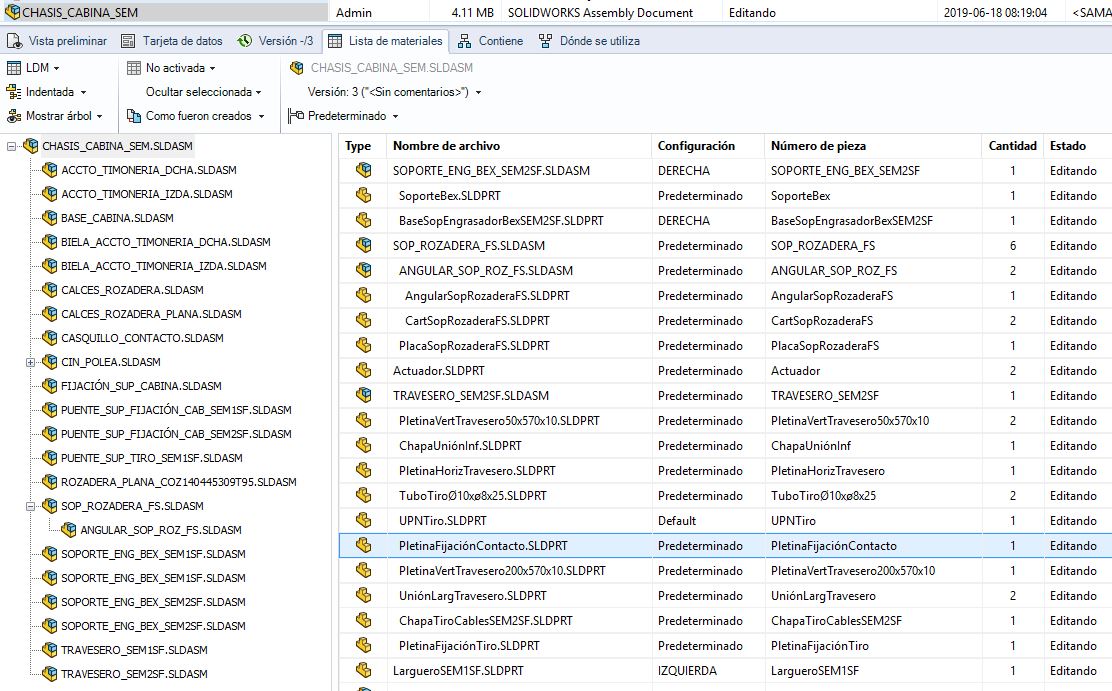
Task: Click the ACCTO_TIMONERIA_DCHA.SLDASM assembly icon
Action: coord(50,170)
